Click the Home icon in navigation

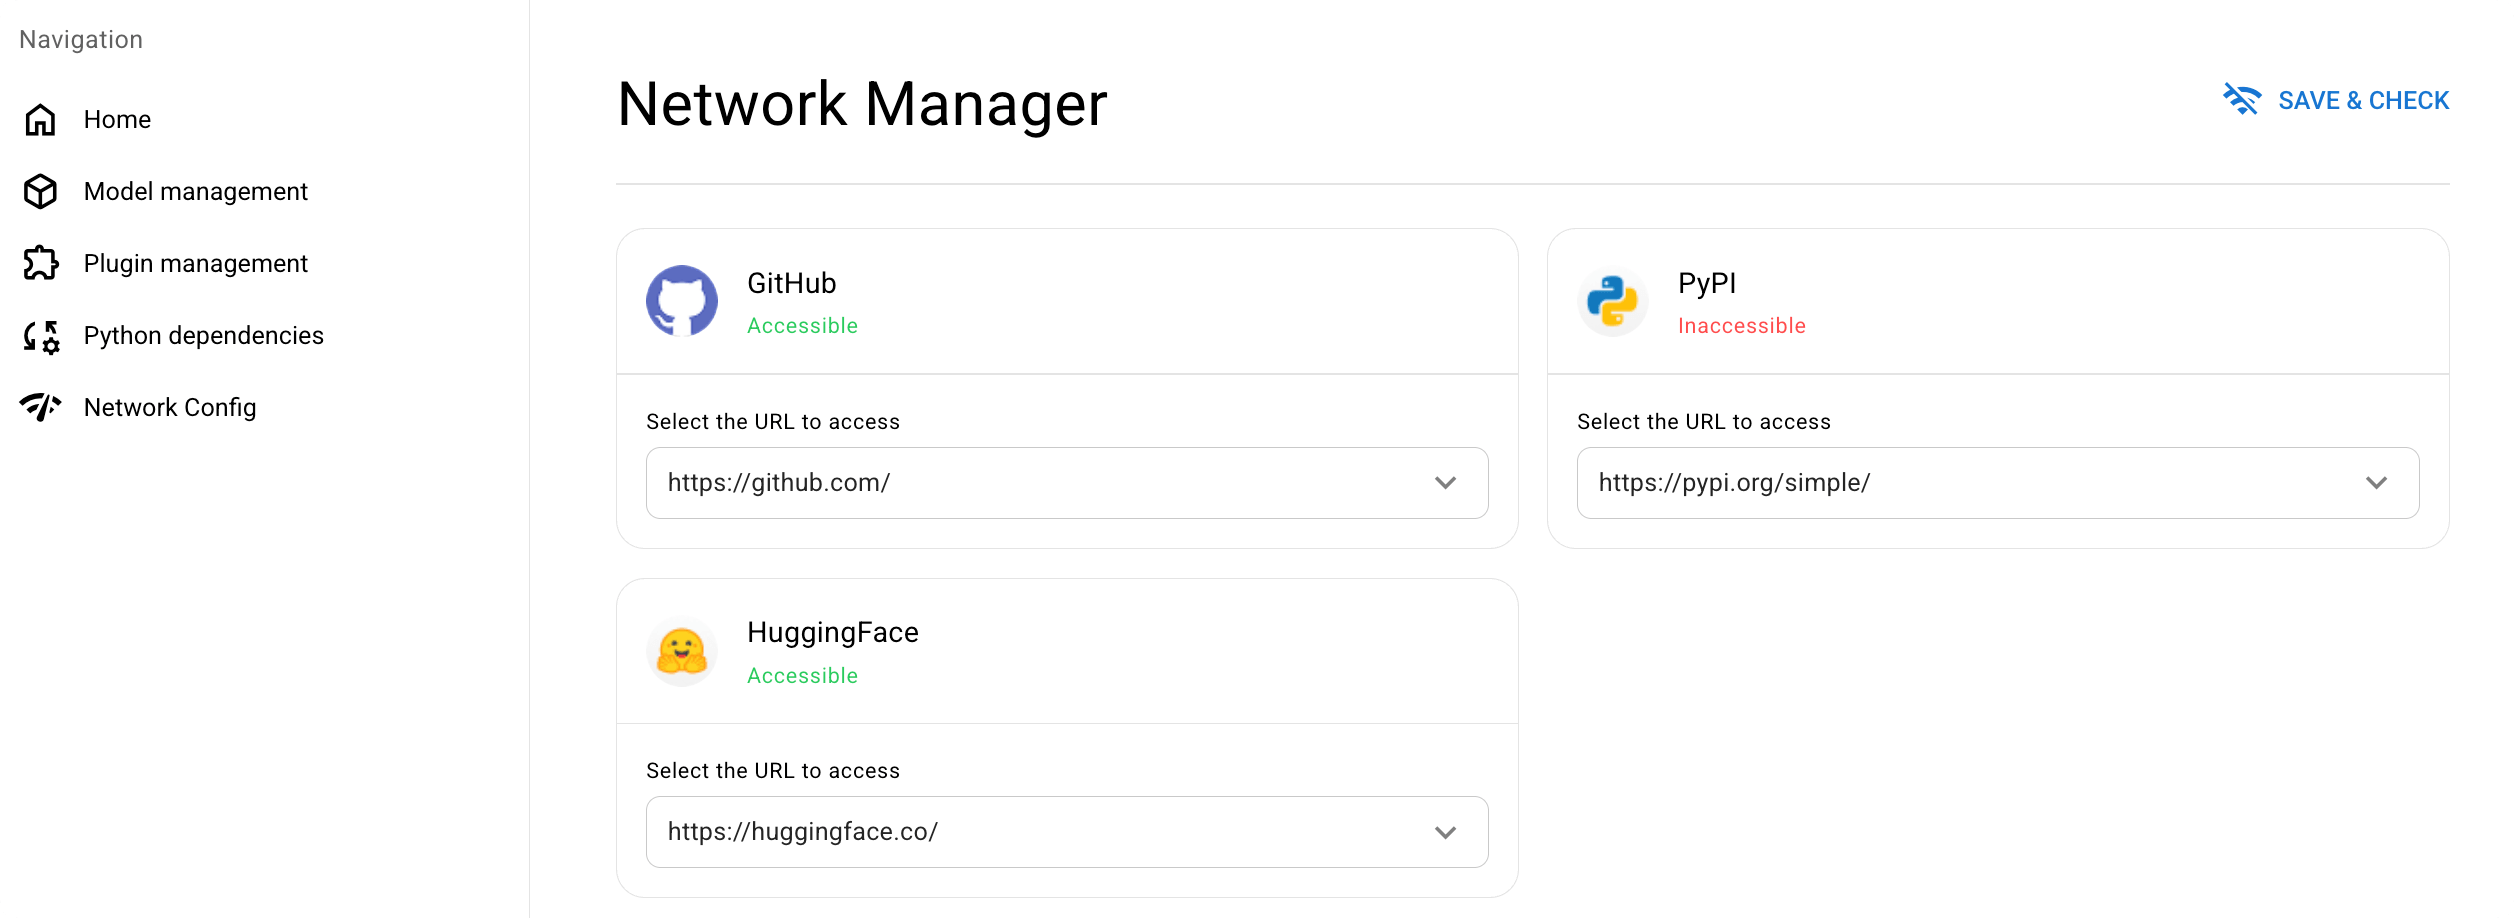(39, 119)
